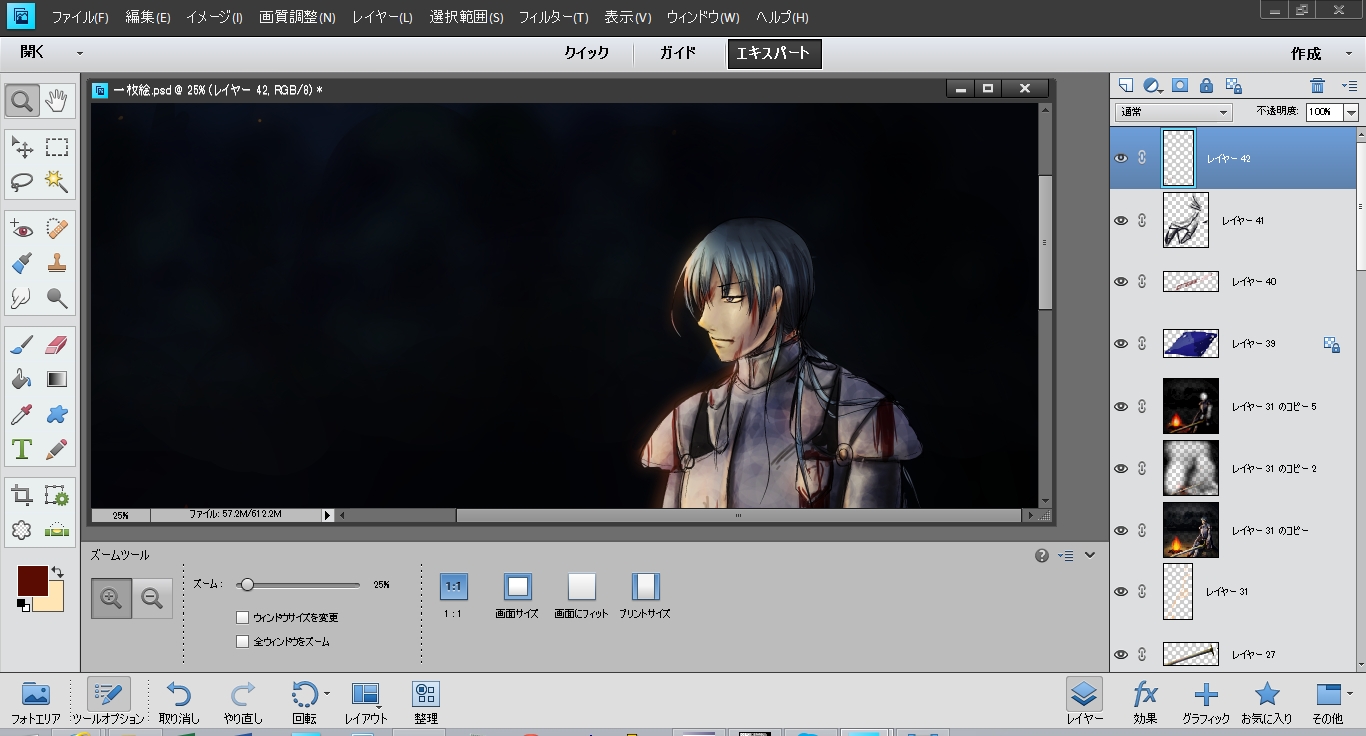Viewport: 1366px width, 736px height.
Task: Select the Spot Healing Brush tool
Action: [x=57, y=230]
